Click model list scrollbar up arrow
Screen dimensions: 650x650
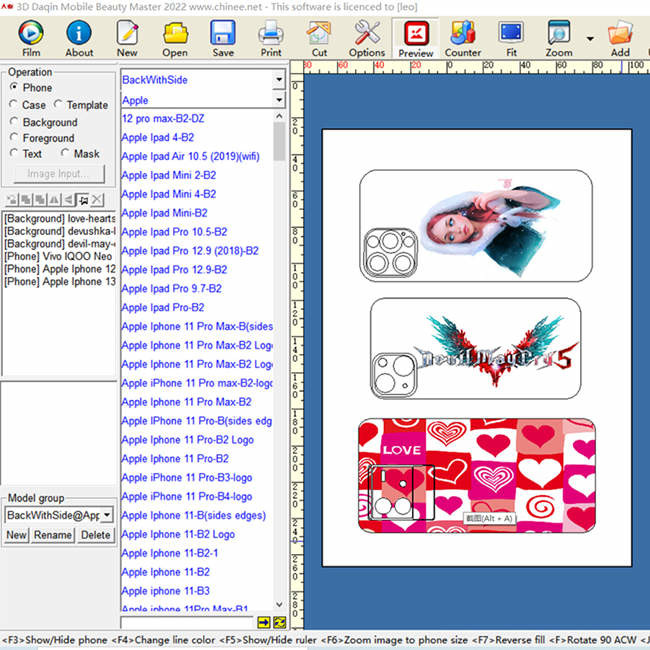[x=279, y=116]
